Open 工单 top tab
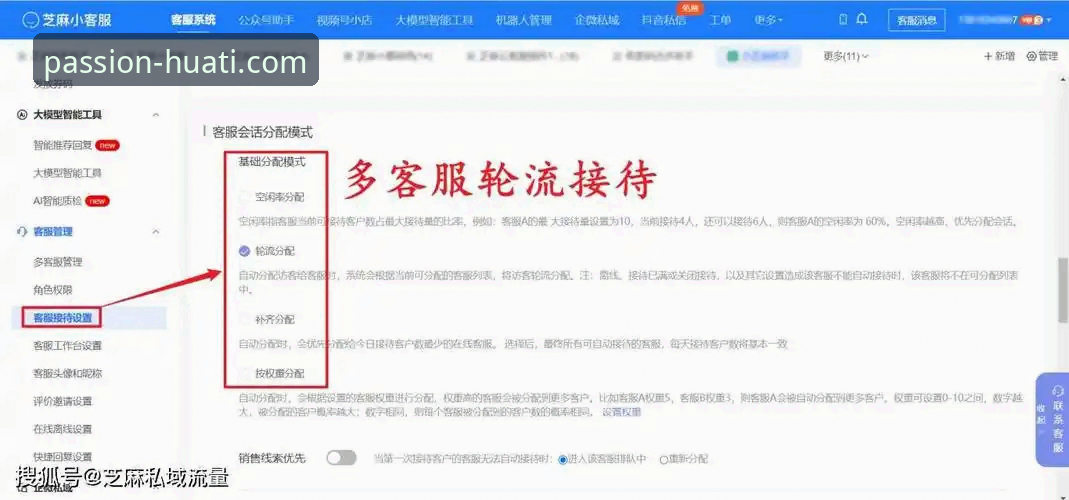This screenshot has height=500, width=1069. click(720, 20)
